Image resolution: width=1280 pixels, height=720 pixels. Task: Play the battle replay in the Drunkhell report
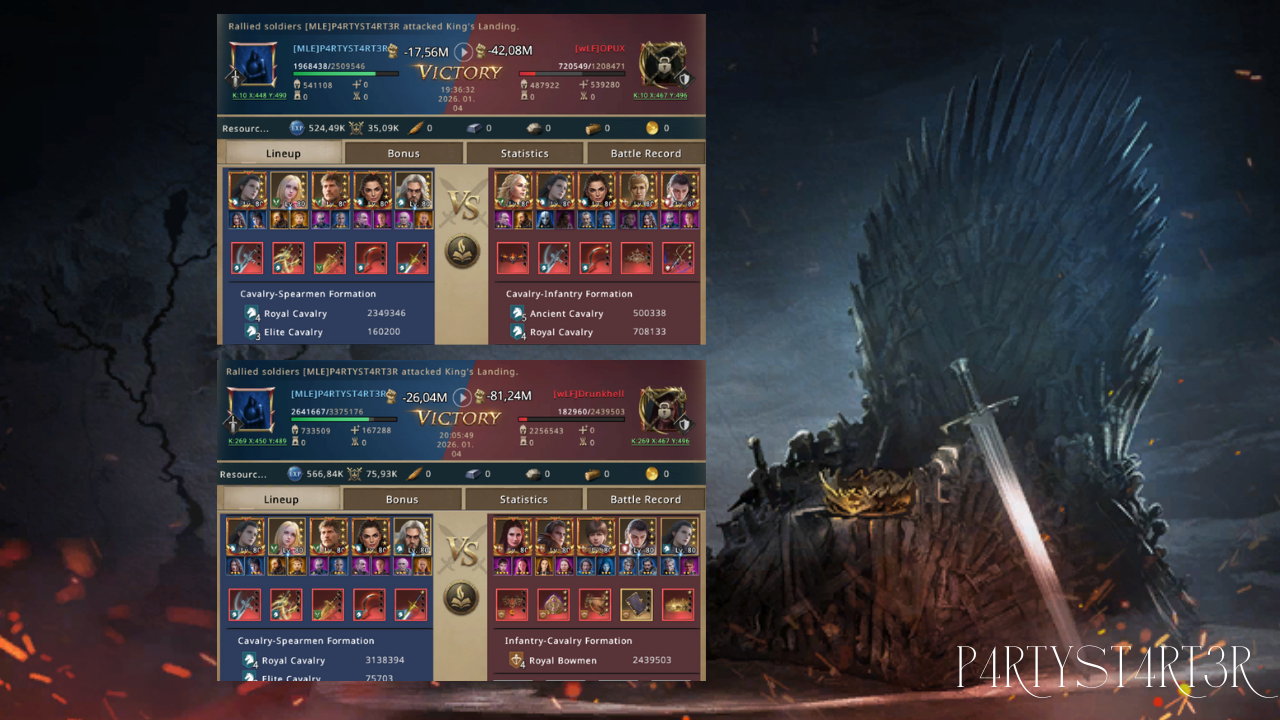462,398
